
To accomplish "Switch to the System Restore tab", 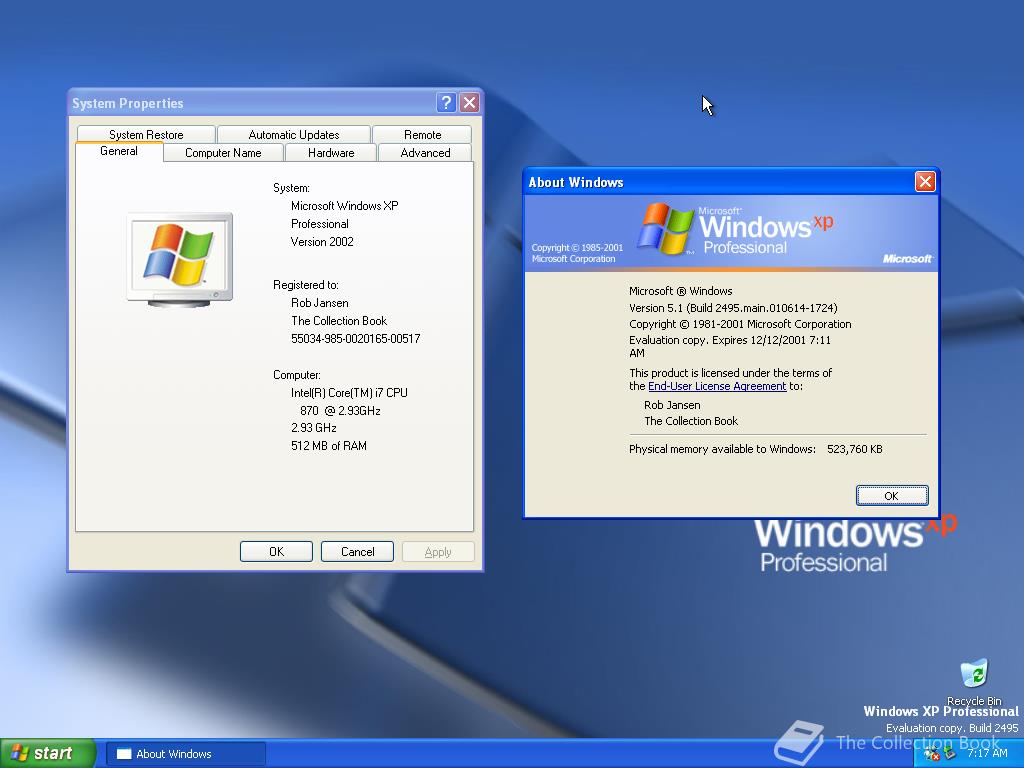I will pos(146,135).
